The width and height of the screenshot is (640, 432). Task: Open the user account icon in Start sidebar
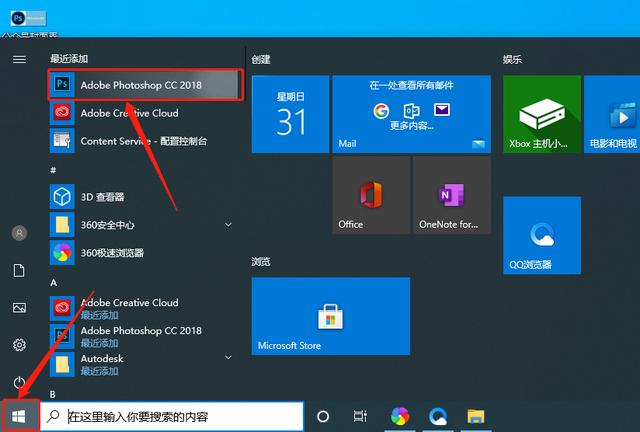[x=19, y=233]
